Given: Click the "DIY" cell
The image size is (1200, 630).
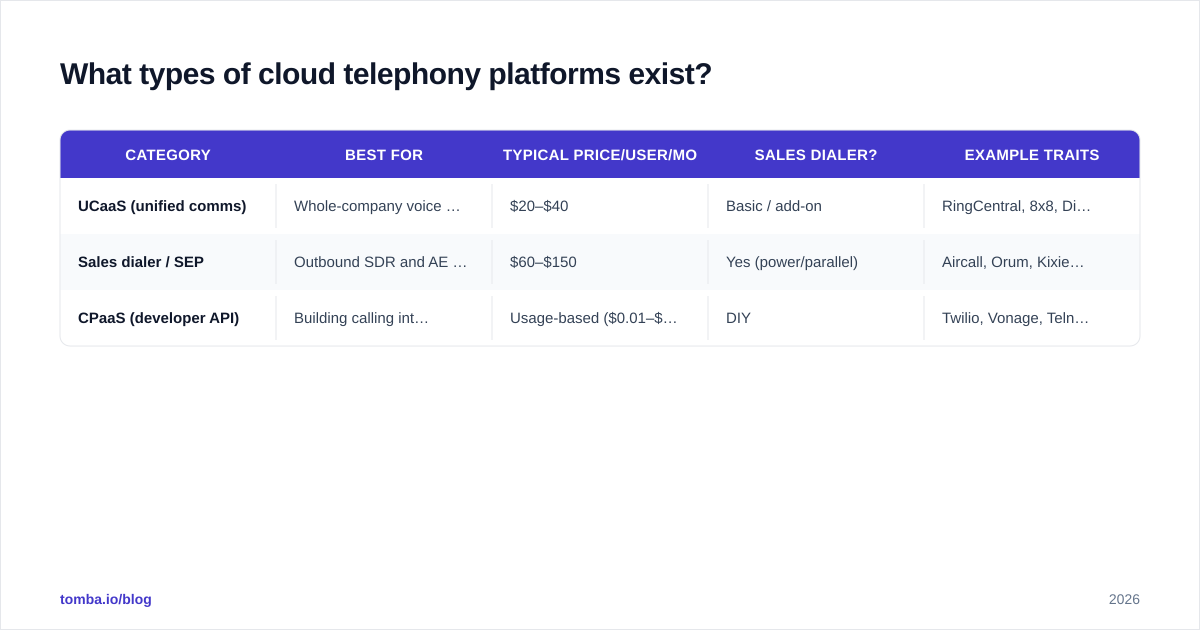Looking at the screenshot, I should 816,318.
